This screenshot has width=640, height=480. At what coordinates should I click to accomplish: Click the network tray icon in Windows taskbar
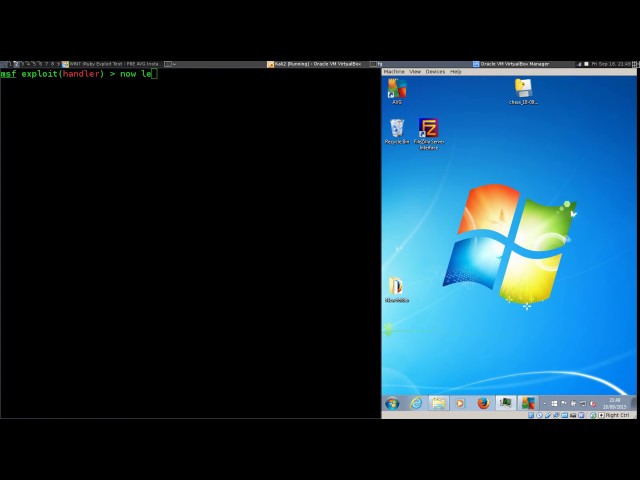coord(583,403)
